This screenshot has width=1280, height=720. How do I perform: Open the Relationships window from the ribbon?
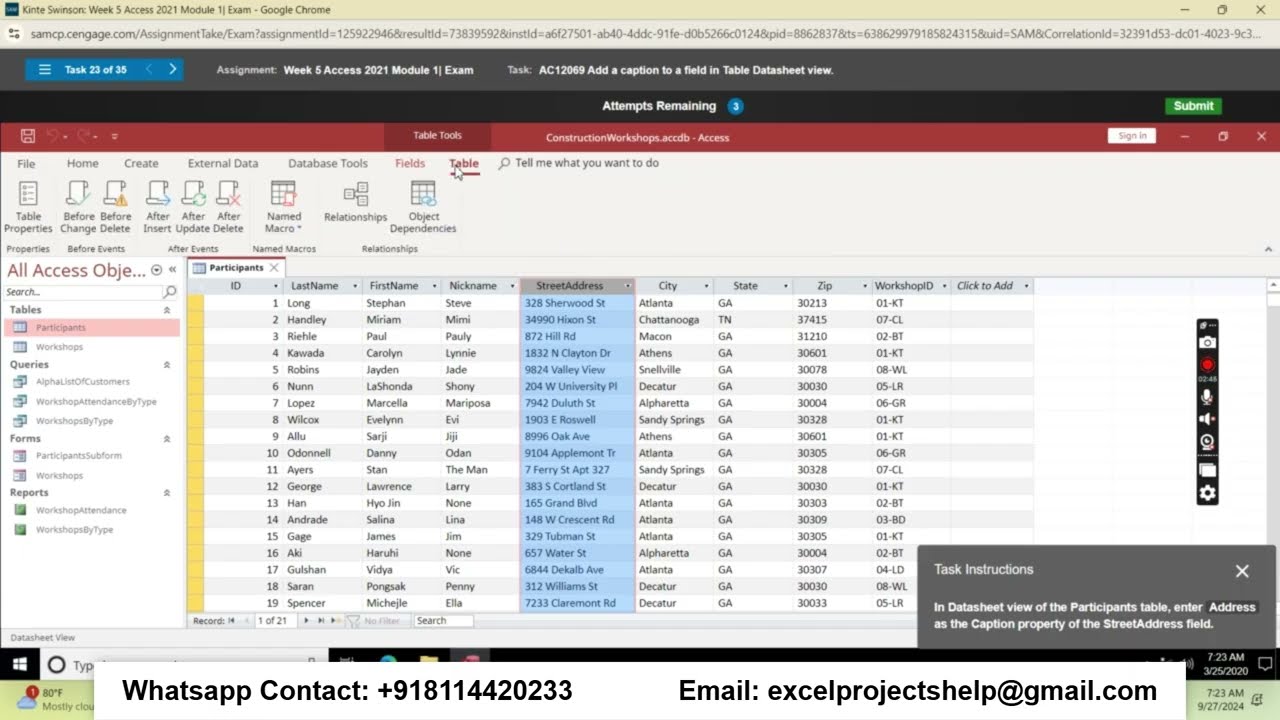coord(355,202)
